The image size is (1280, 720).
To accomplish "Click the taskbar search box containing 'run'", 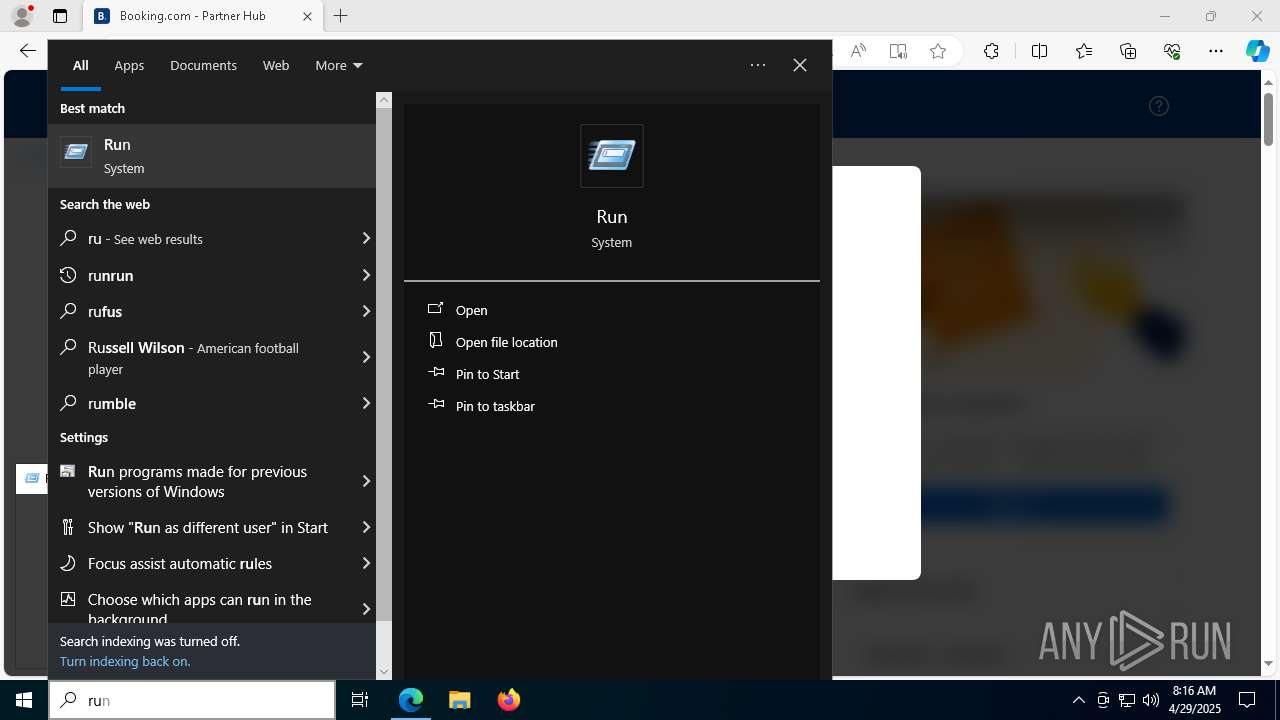I will tap(192, 700).
